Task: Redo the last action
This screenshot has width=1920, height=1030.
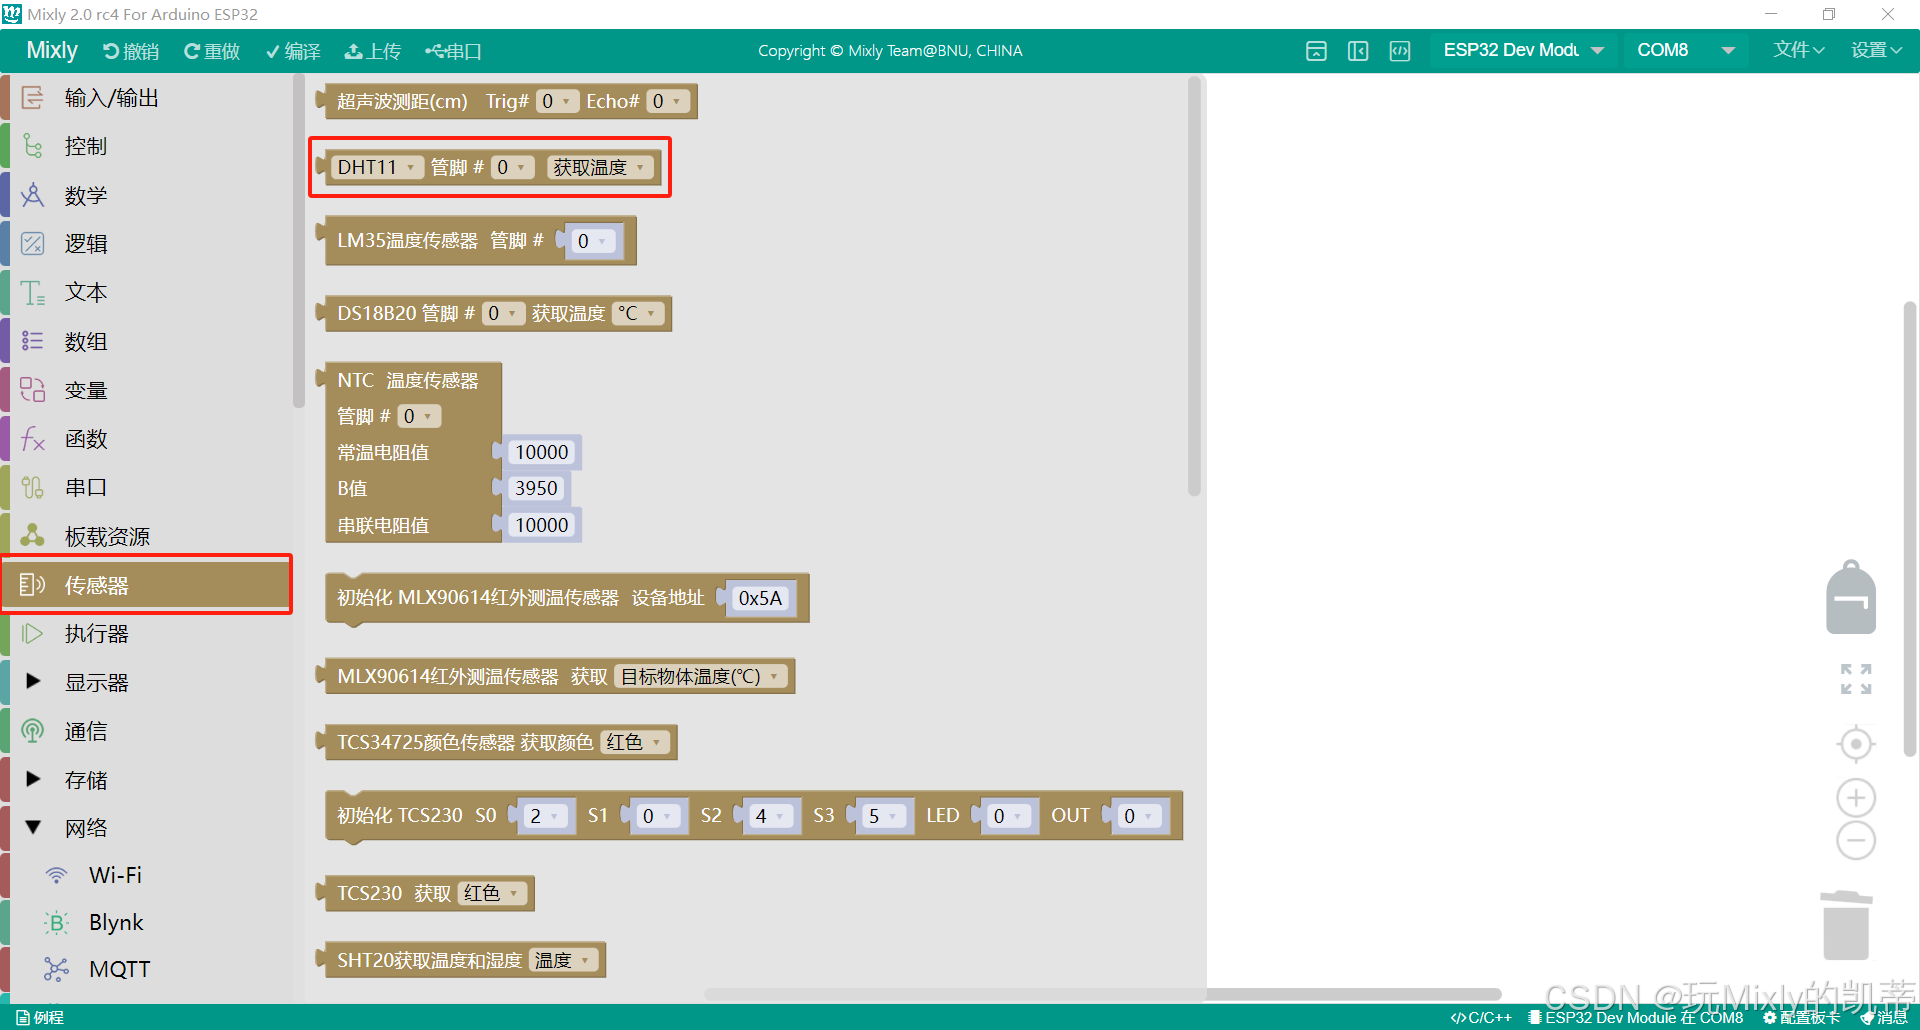Action: (211, 50)
